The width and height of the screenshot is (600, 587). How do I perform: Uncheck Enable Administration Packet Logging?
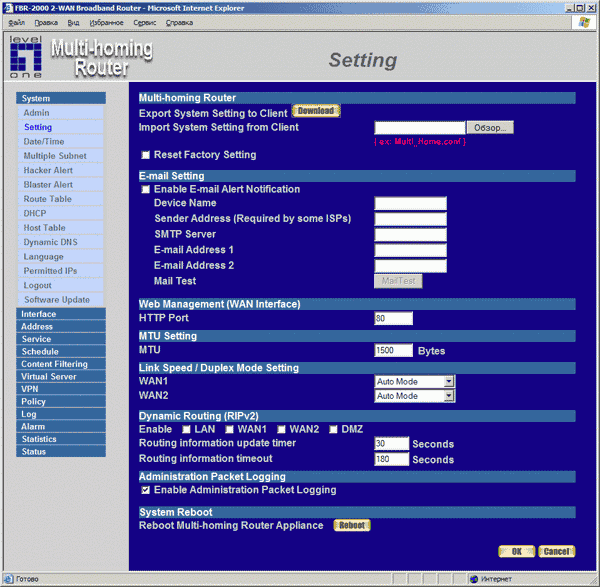click(146, 491)
